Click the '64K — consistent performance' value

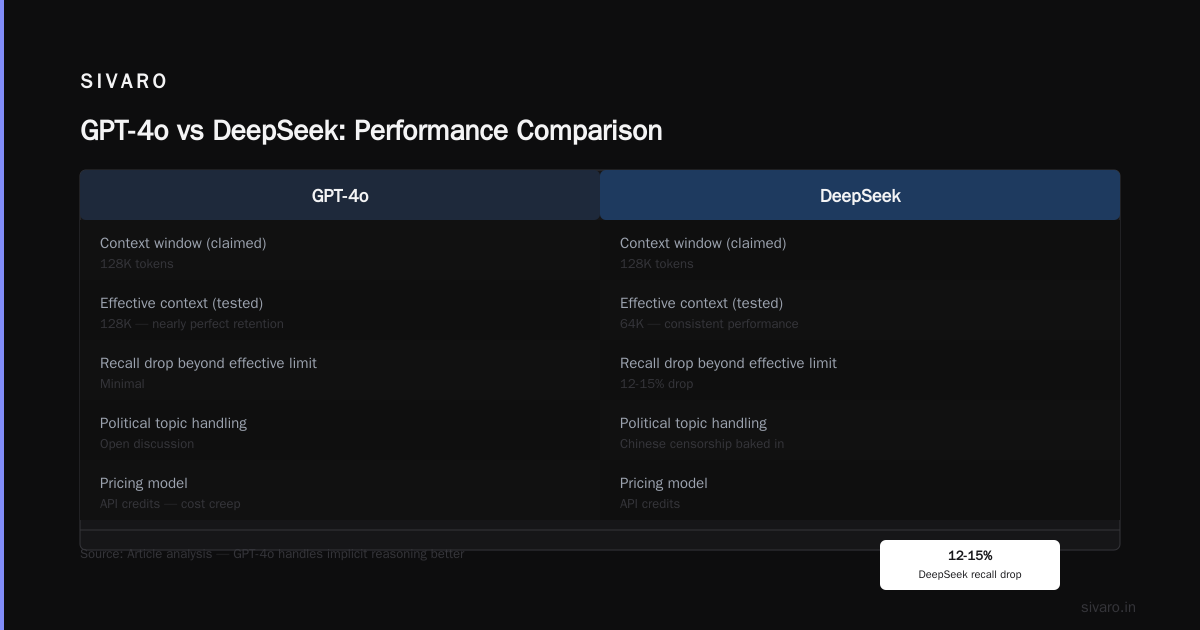(709, 324)
